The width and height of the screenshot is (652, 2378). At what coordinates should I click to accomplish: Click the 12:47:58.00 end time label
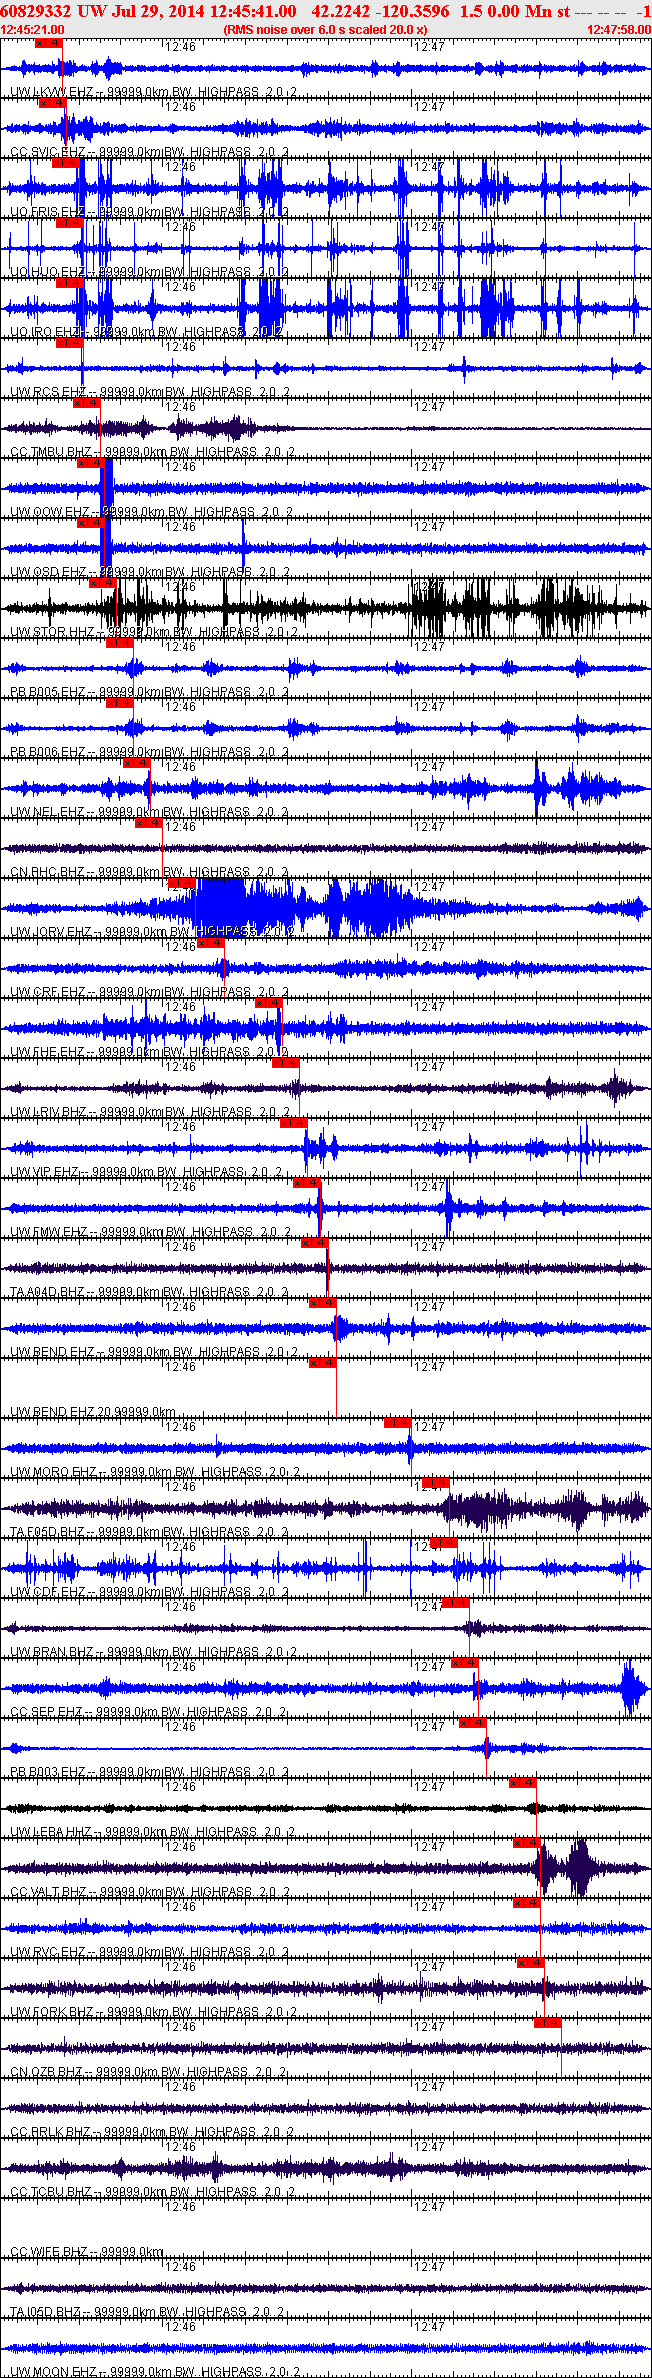pos(619,30)
